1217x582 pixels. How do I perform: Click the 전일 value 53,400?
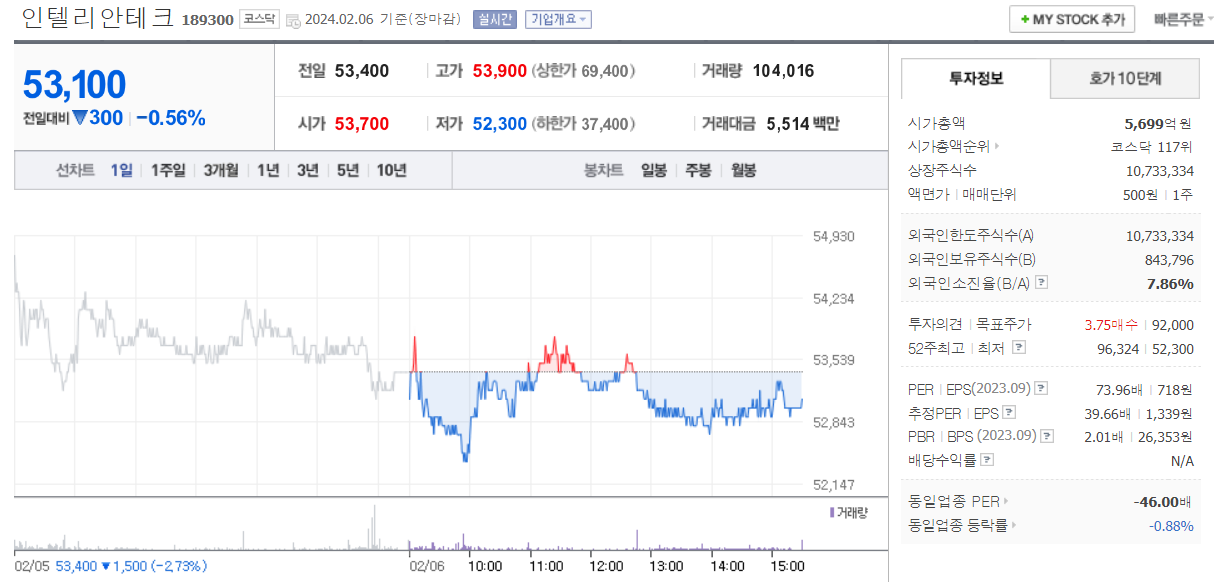click(362, 71)
